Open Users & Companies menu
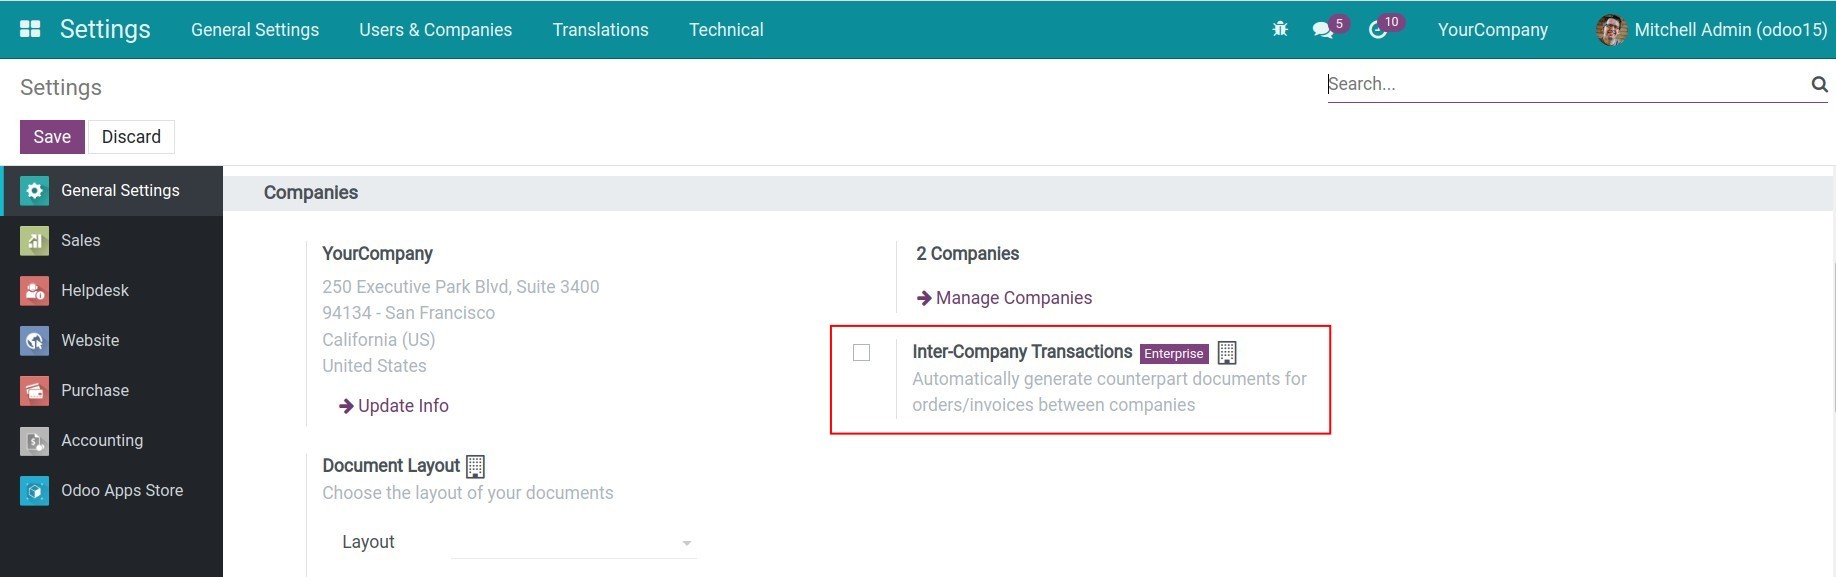The width and height of the screenshot is (1836, 577). point(436,30)
